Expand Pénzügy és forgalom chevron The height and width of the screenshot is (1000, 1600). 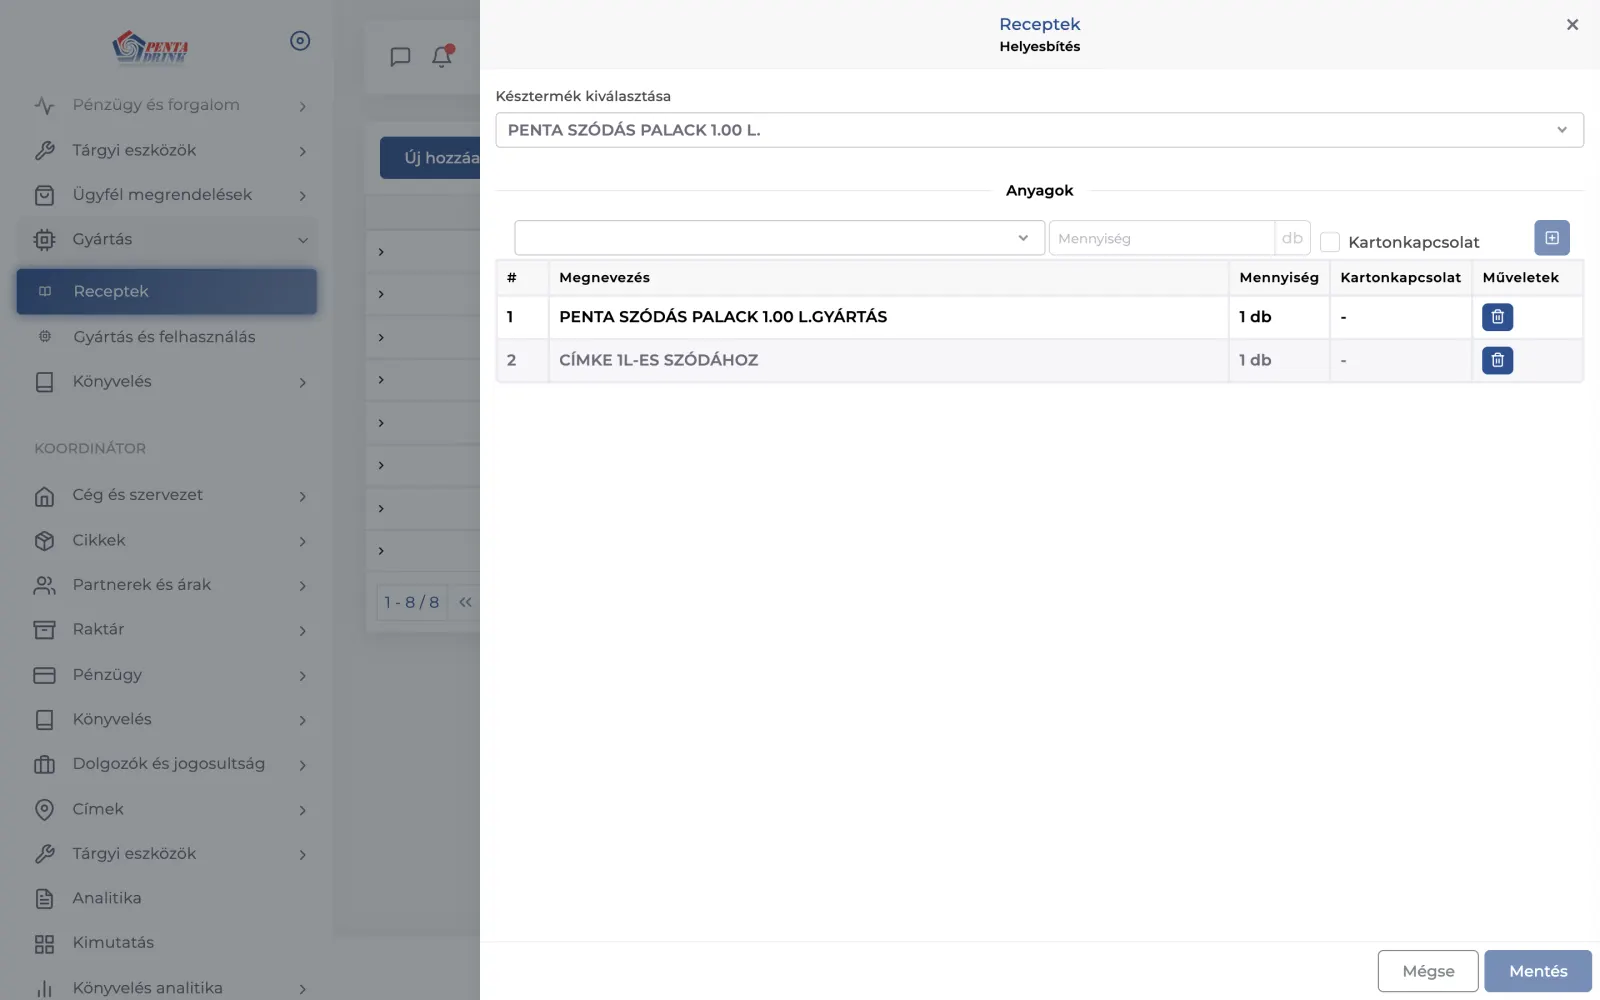[x=302, y=106]
